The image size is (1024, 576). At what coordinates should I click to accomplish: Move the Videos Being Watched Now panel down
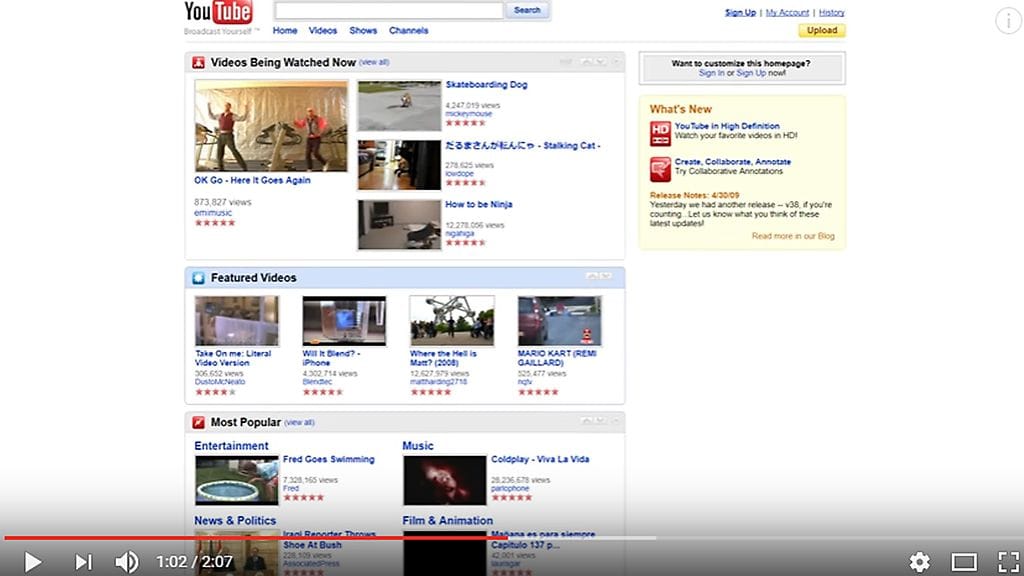click(602, 62)
